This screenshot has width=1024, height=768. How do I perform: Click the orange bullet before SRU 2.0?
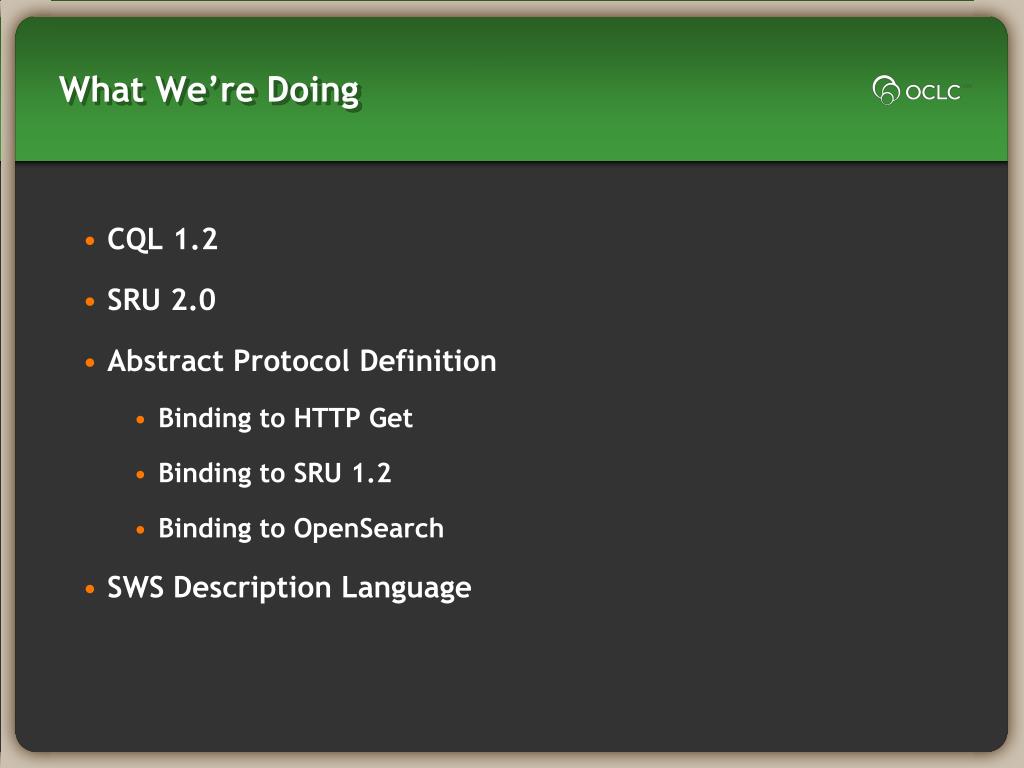tap(90, 302)
